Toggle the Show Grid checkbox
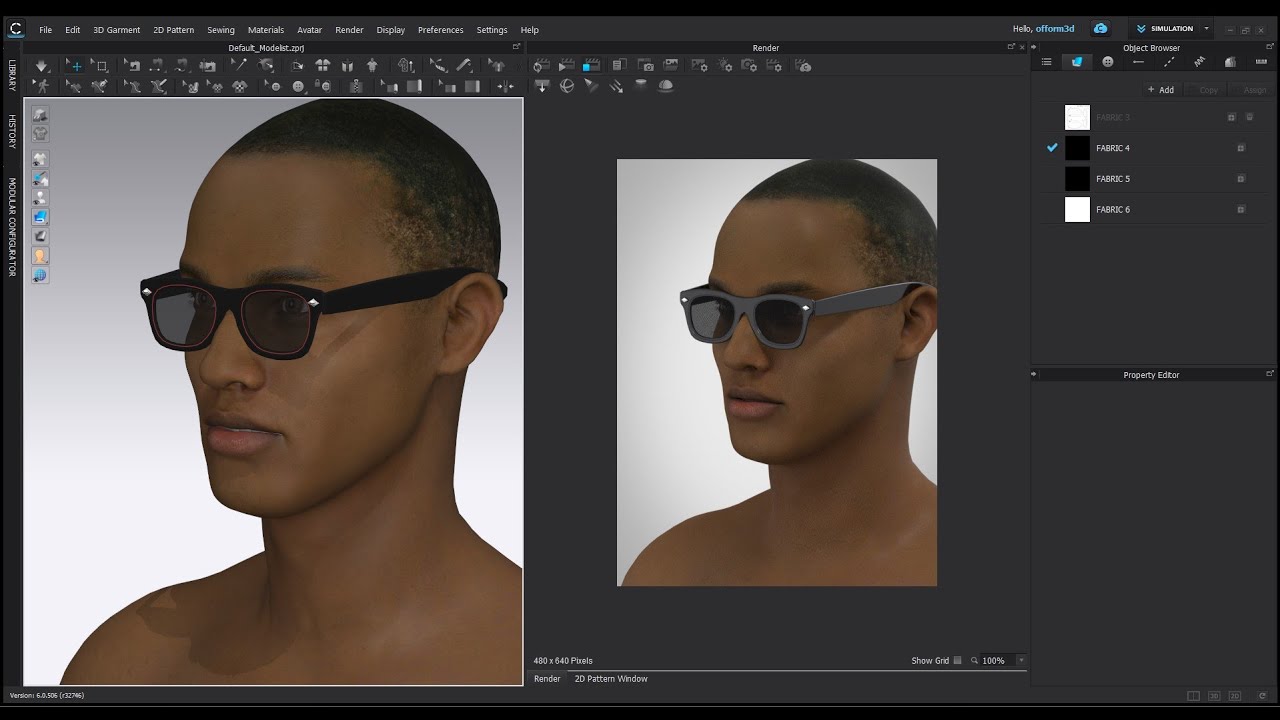This screenshot has width=1280, height=720. [957, 660]
